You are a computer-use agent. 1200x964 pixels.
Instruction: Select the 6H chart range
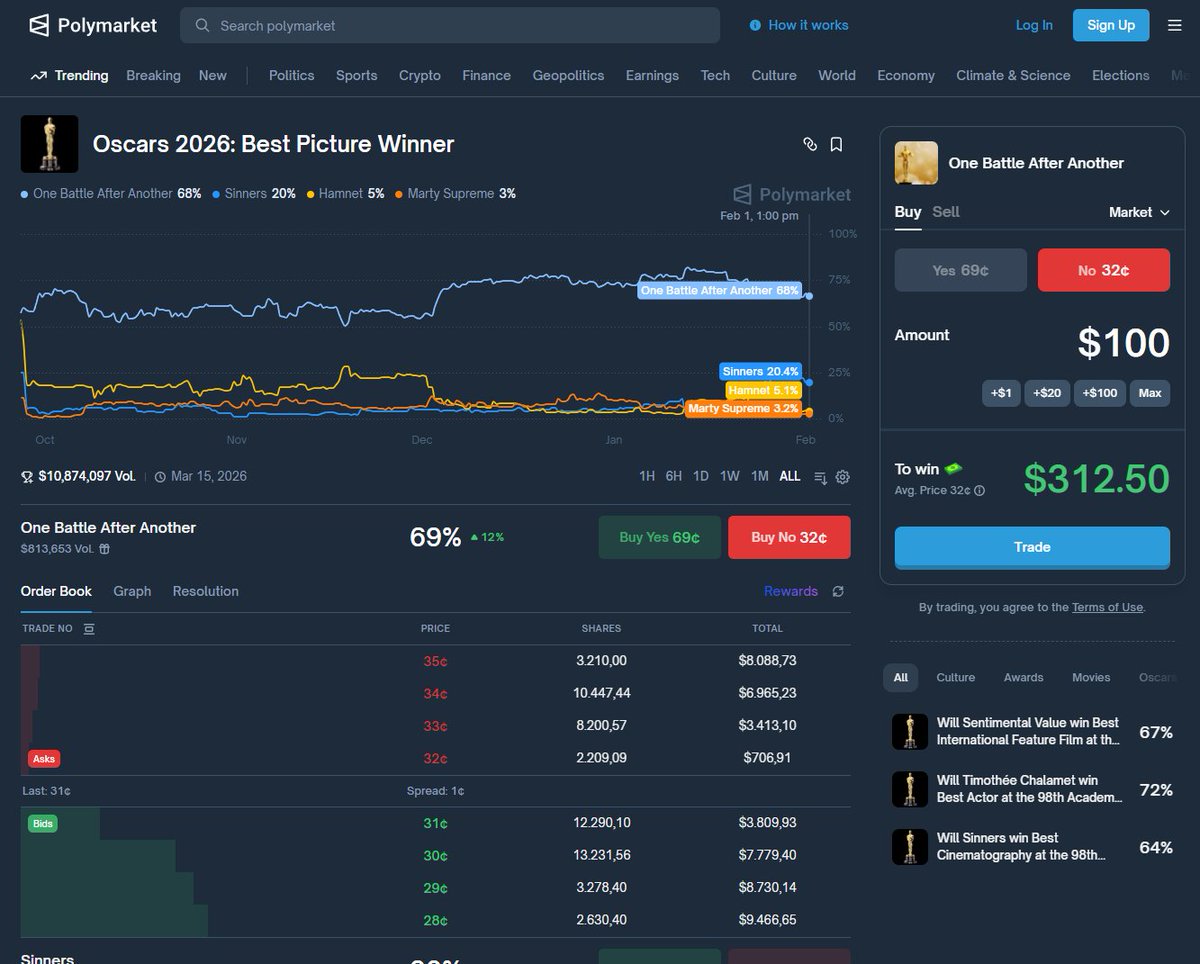[674, 476]
